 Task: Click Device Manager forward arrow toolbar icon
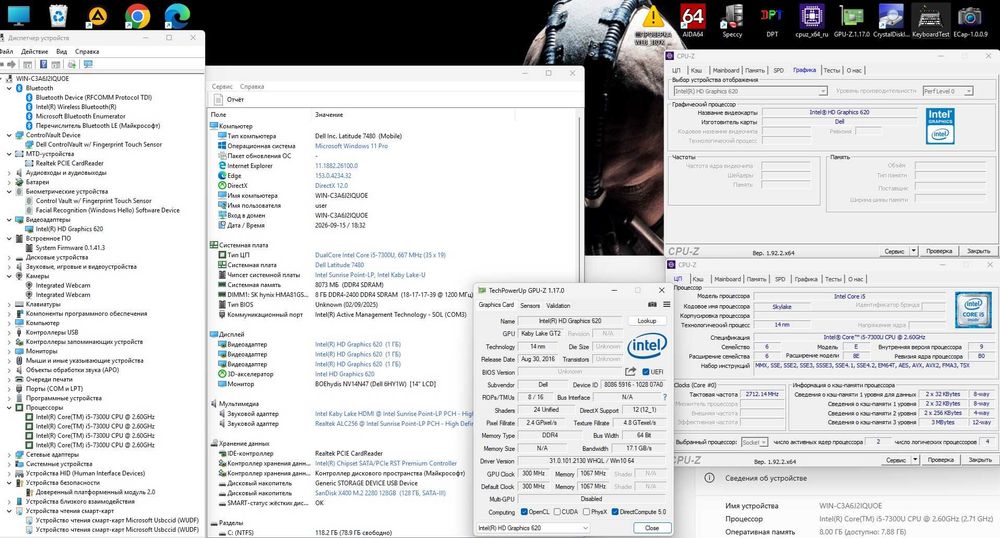[x=11, y=64]
